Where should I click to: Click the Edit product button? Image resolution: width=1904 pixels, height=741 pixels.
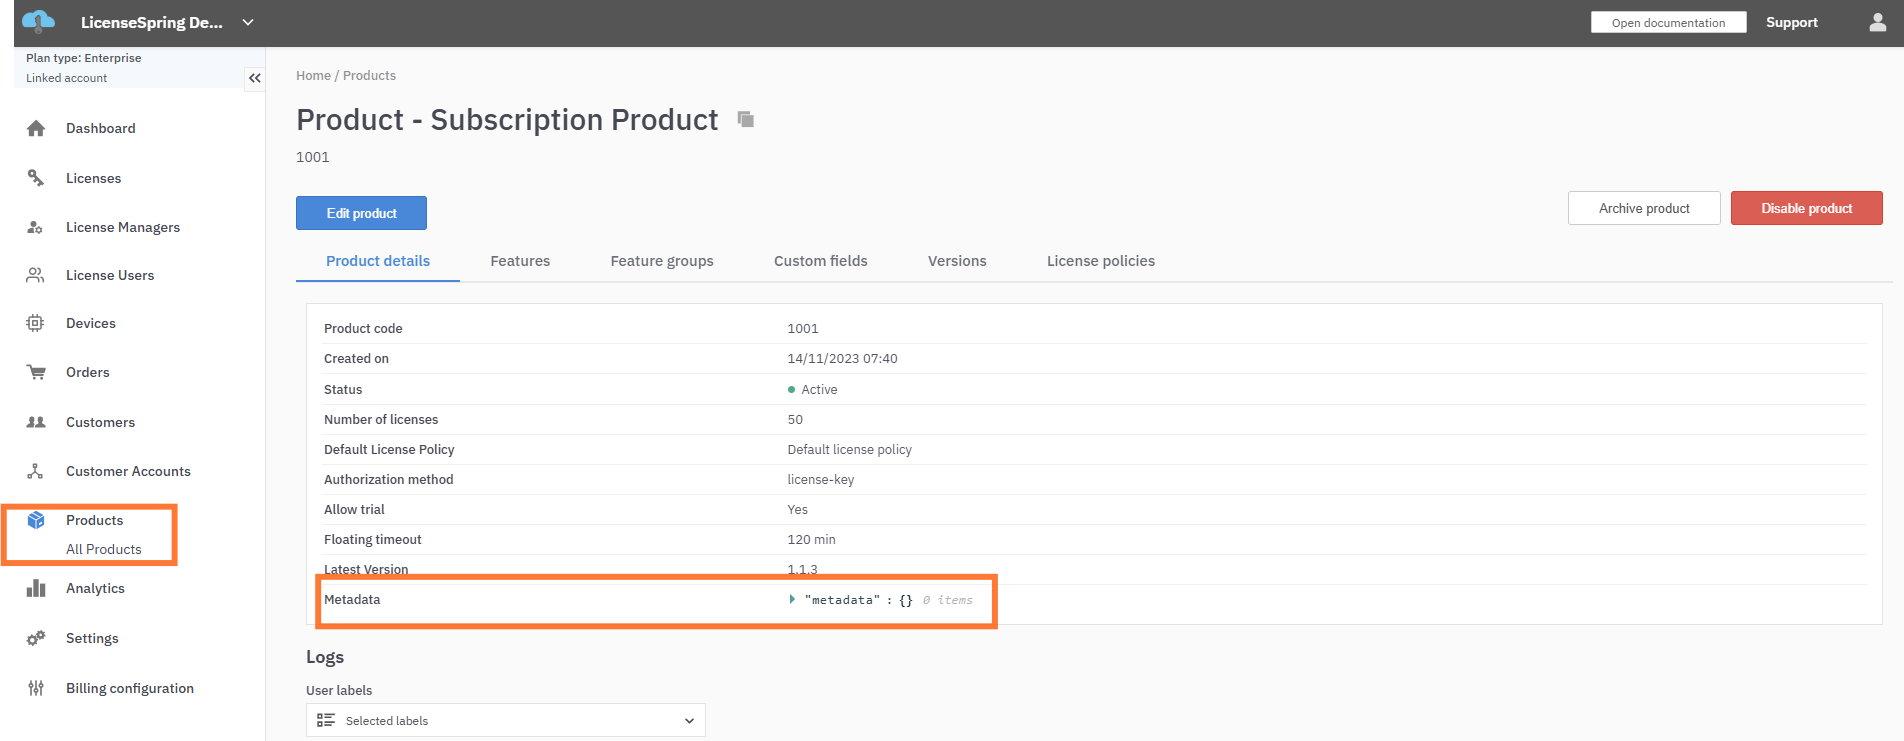pos(361,213)
